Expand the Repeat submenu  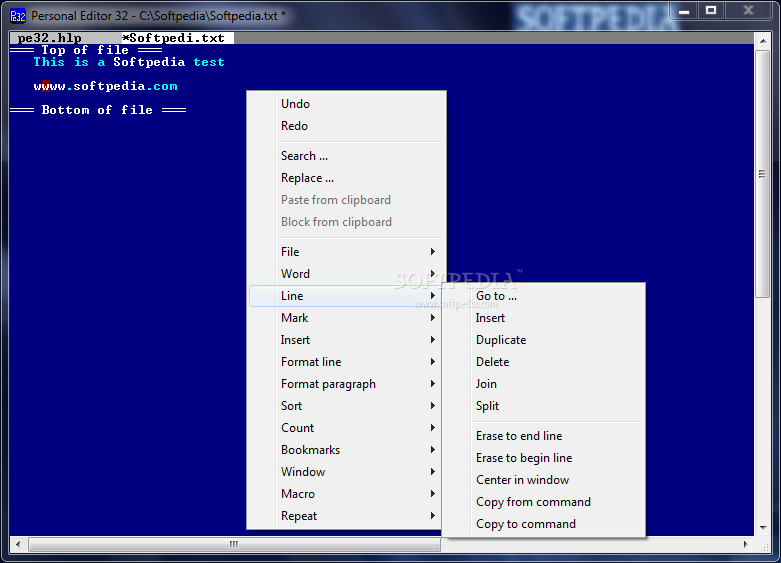point(347,516)
